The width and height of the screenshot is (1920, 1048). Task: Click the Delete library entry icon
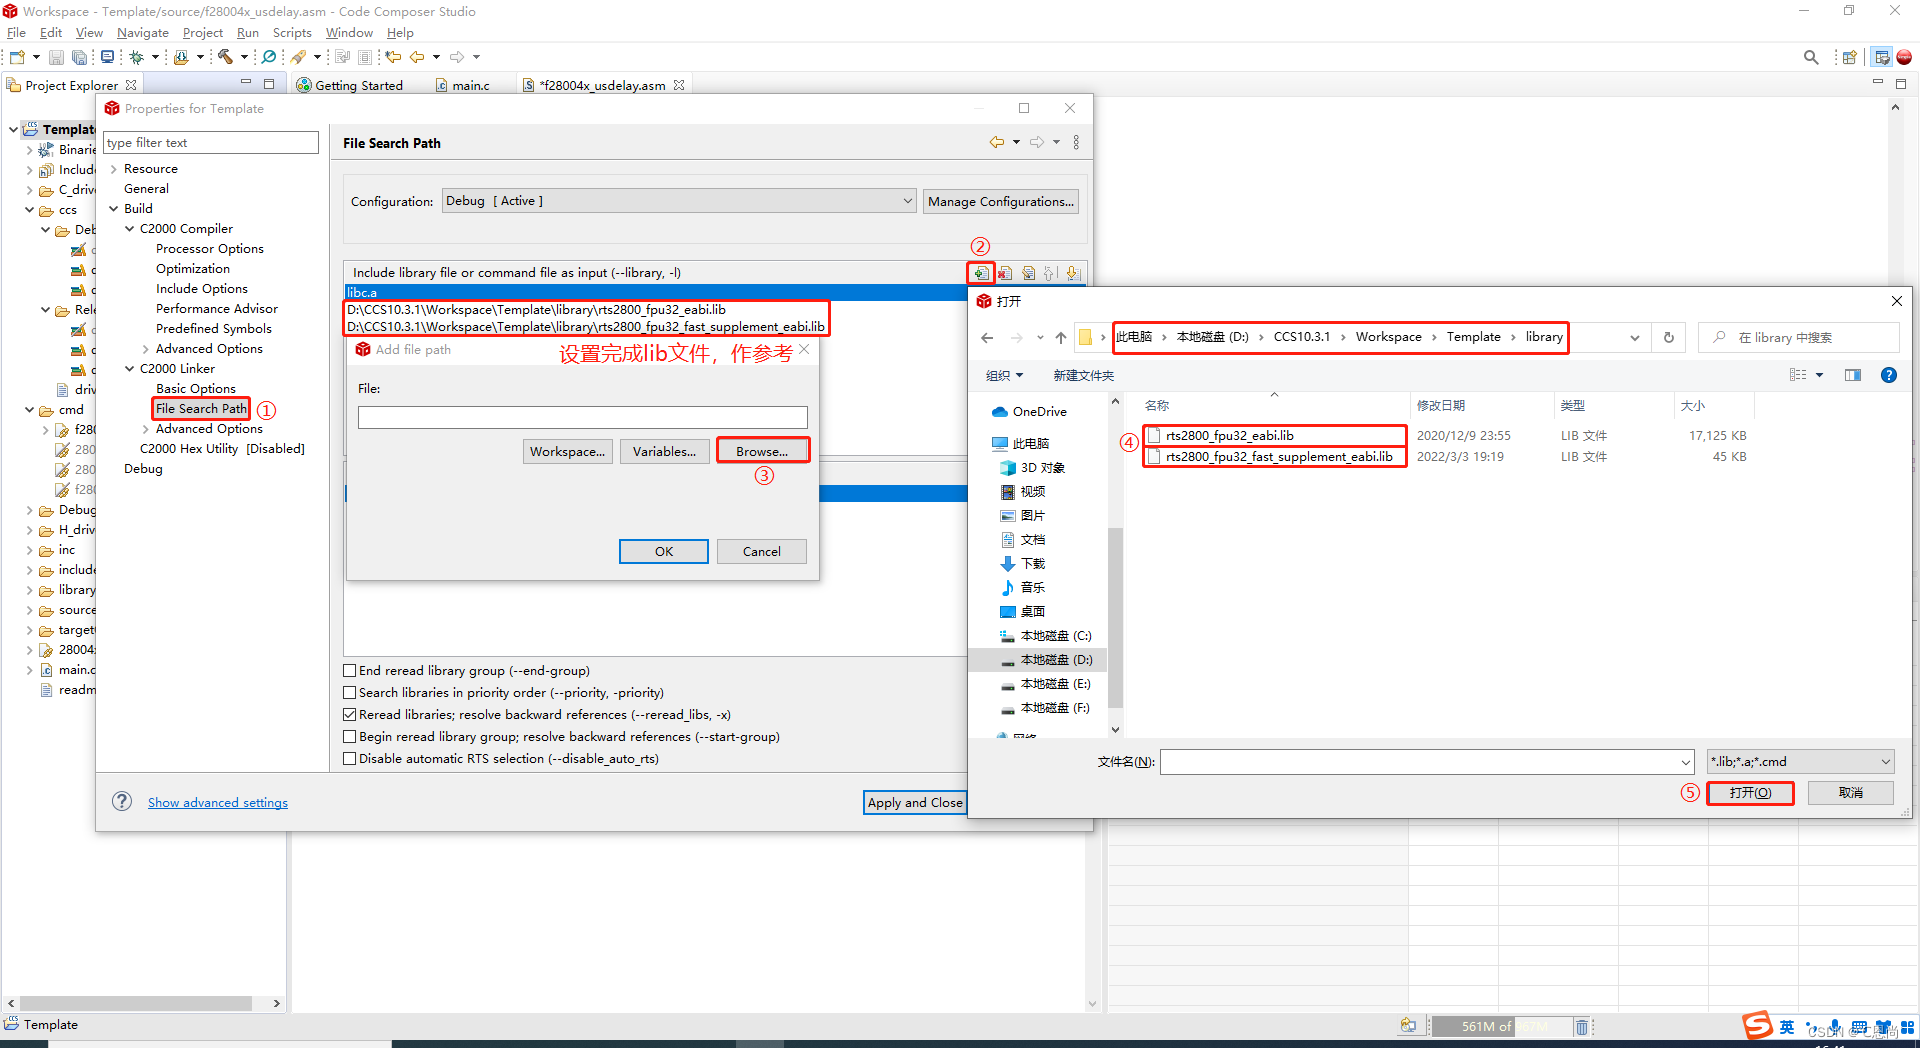point(1005,273)
